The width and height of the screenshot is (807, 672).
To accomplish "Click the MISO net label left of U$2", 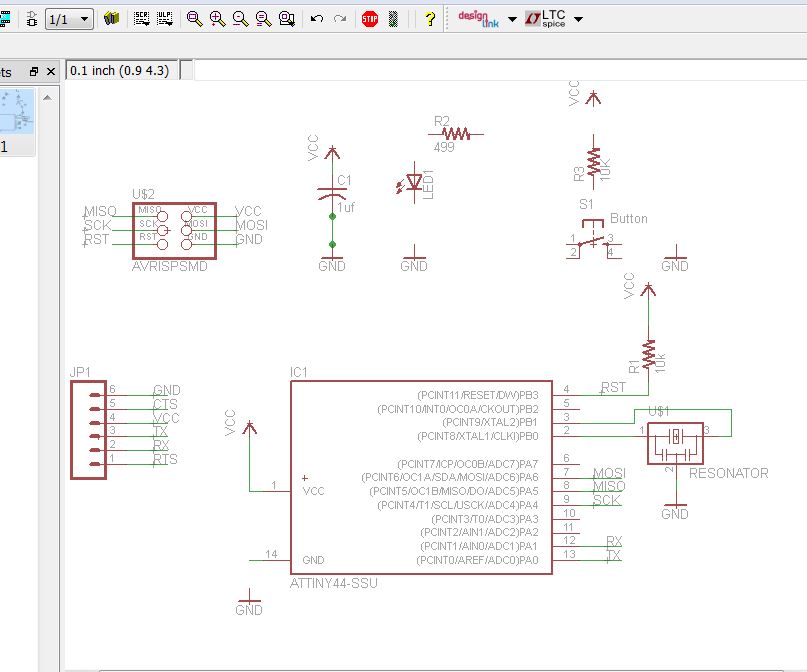I will tap(100, 211).
